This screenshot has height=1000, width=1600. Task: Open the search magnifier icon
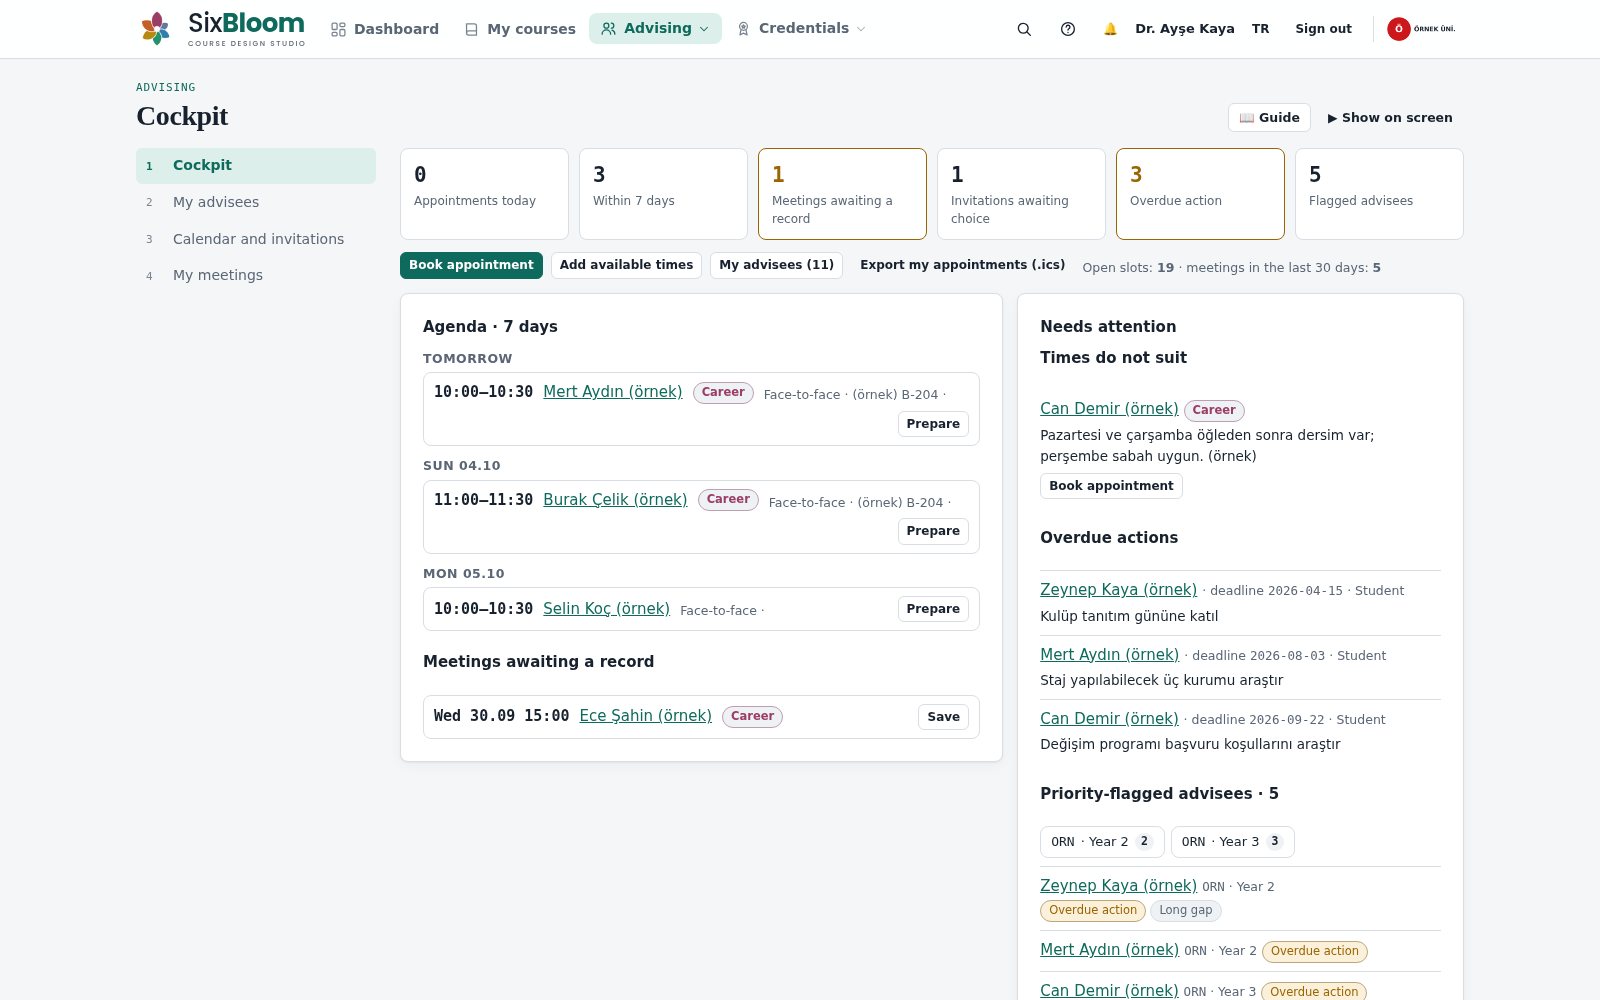coord(1024,29)
